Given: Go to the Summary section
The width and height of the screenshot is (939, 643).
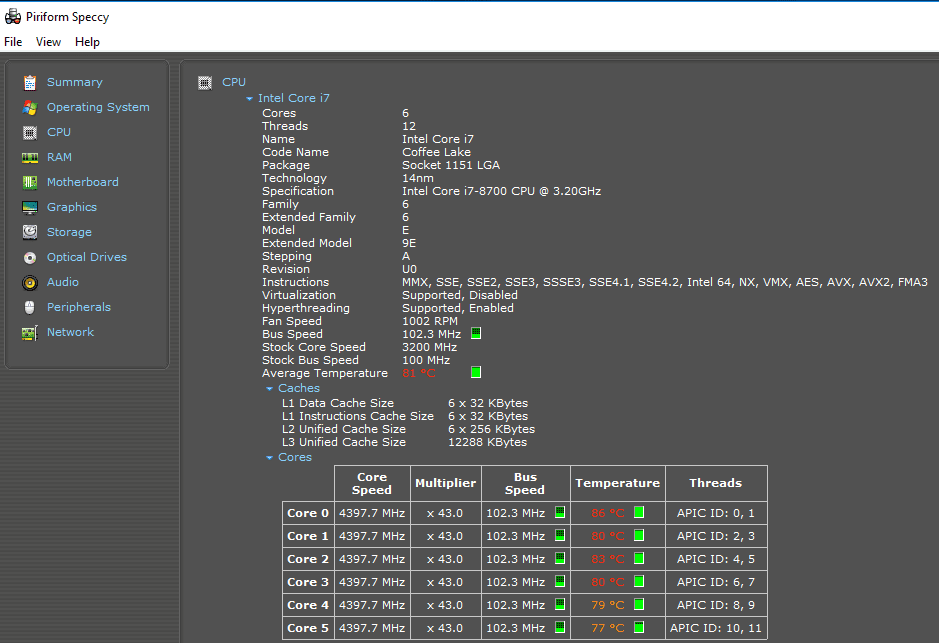Looking at the screenshot, I should coord(75,82).
